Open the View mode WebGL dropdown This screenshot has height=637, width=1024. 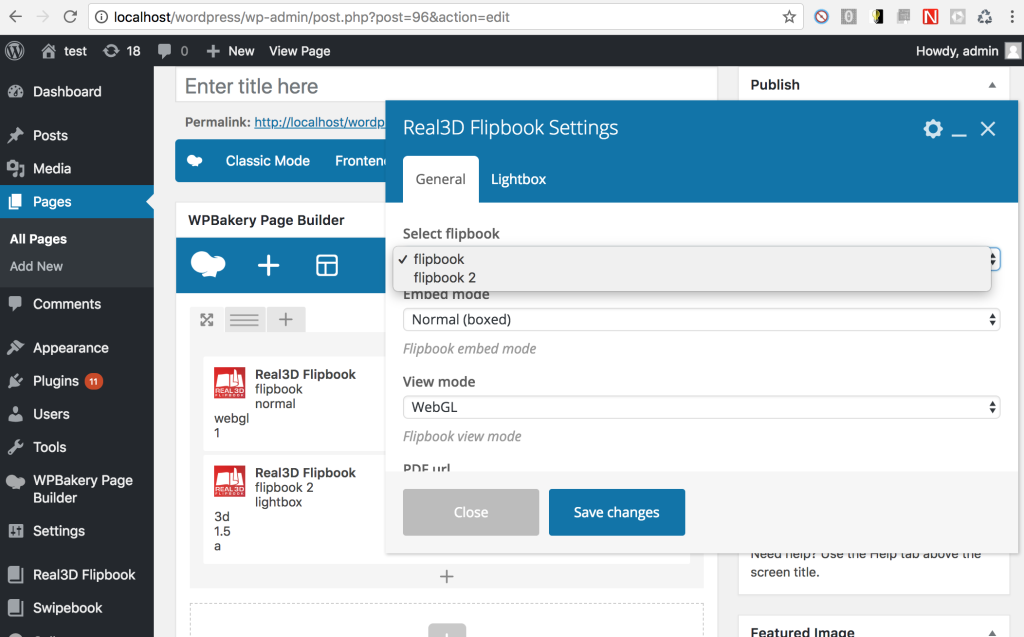coord(700,407)
